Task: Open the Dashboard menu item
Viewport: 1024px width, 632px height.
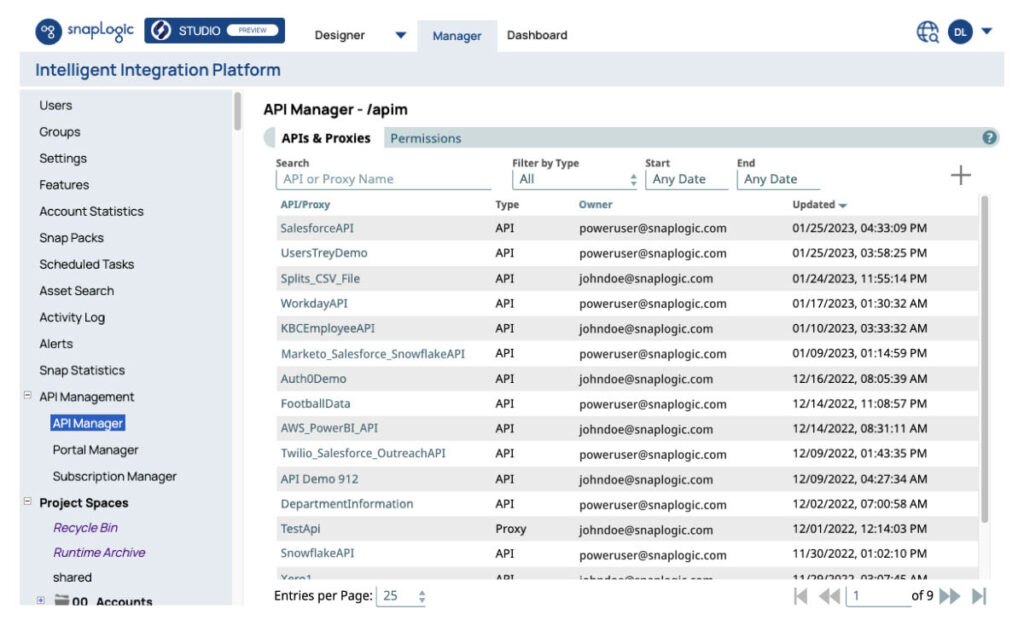Action: click(537, 34)
